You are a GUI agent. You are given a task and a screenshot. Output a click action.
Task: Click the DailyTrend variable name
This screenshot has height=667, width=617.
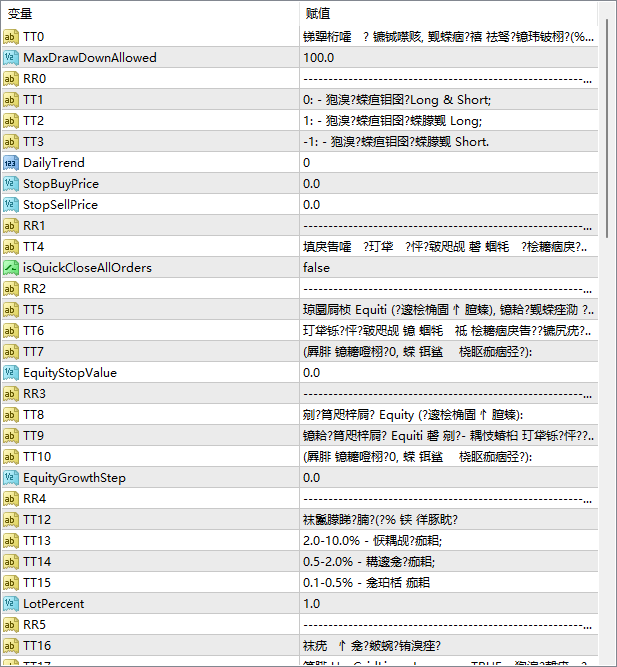coord(54,163)
